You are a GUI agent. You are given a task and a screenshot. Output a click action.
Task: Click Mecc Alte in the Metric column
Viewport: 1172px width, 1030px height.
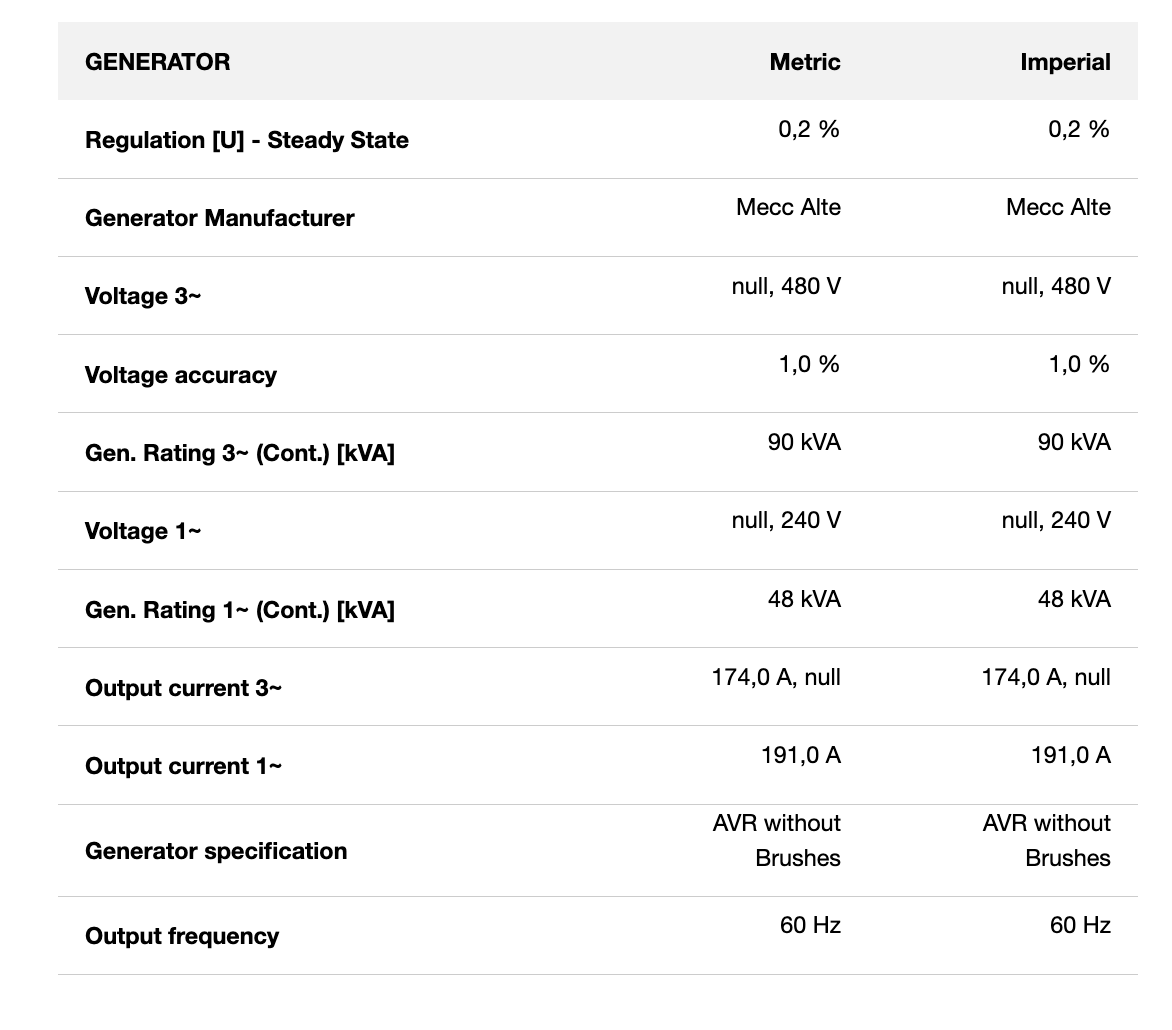[788, 207]
